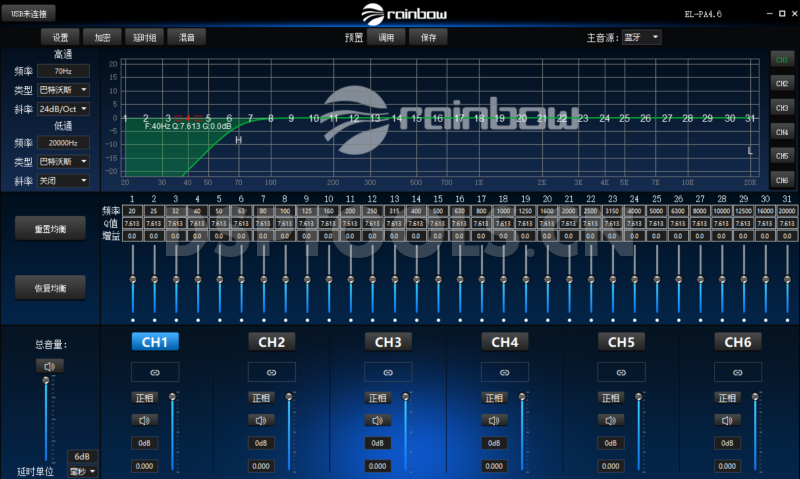Mute CH5 using its speaker icon
Image resolution: width=800 pixels, height=479 pixels.
[x=611, y=420]
